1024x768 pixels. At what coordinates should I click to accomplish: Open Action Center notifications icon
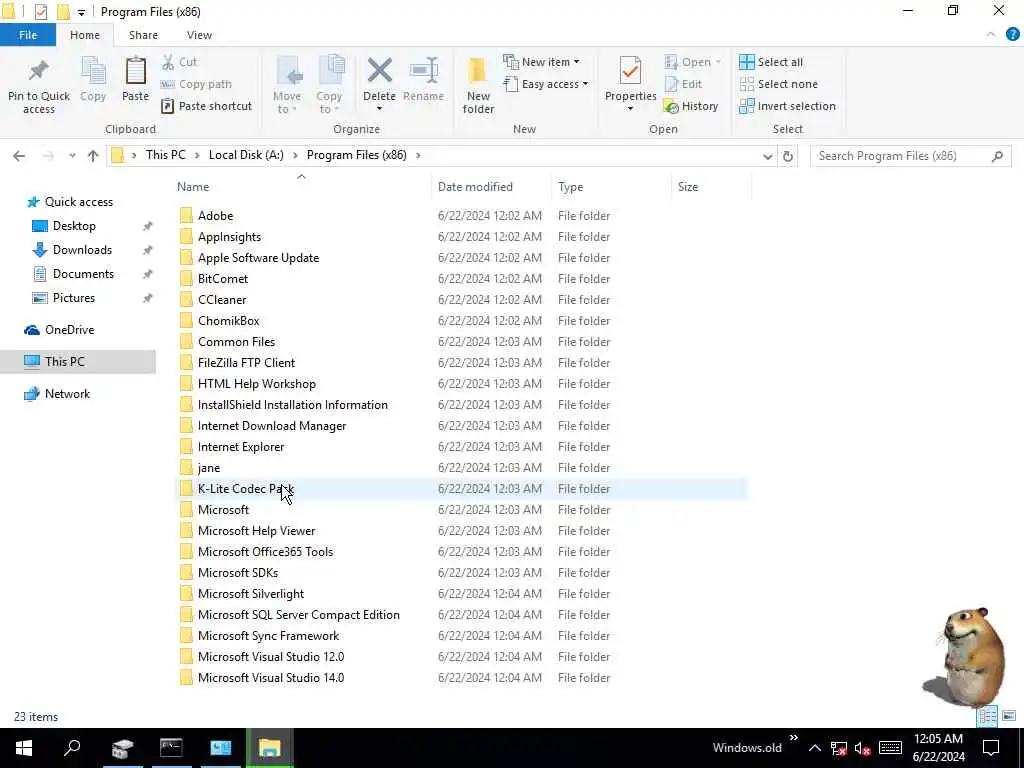(991, 748)
